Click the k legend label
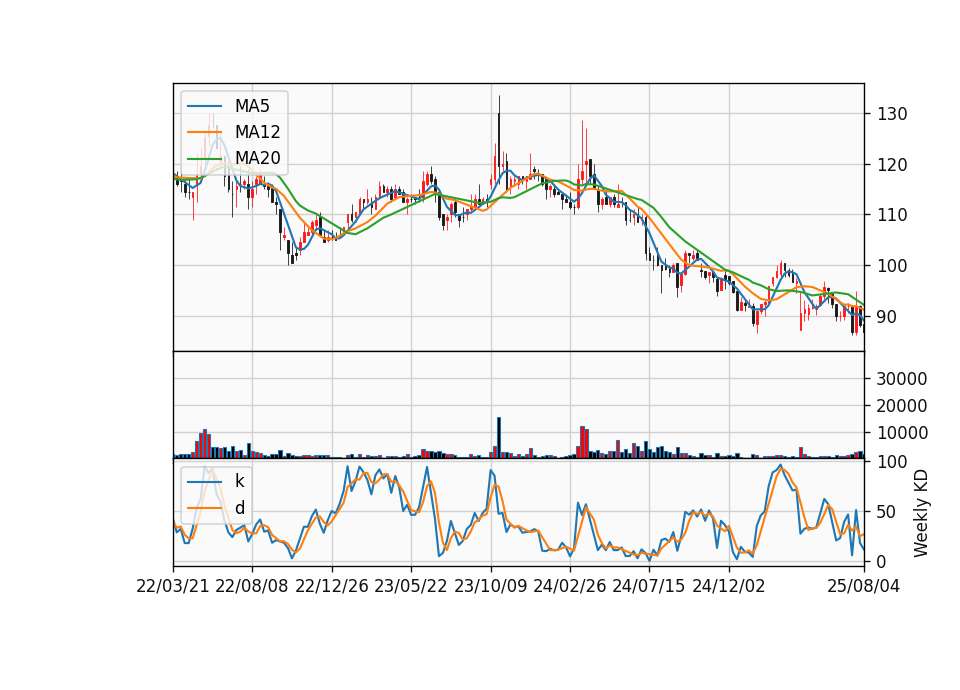 click(239, 481)
